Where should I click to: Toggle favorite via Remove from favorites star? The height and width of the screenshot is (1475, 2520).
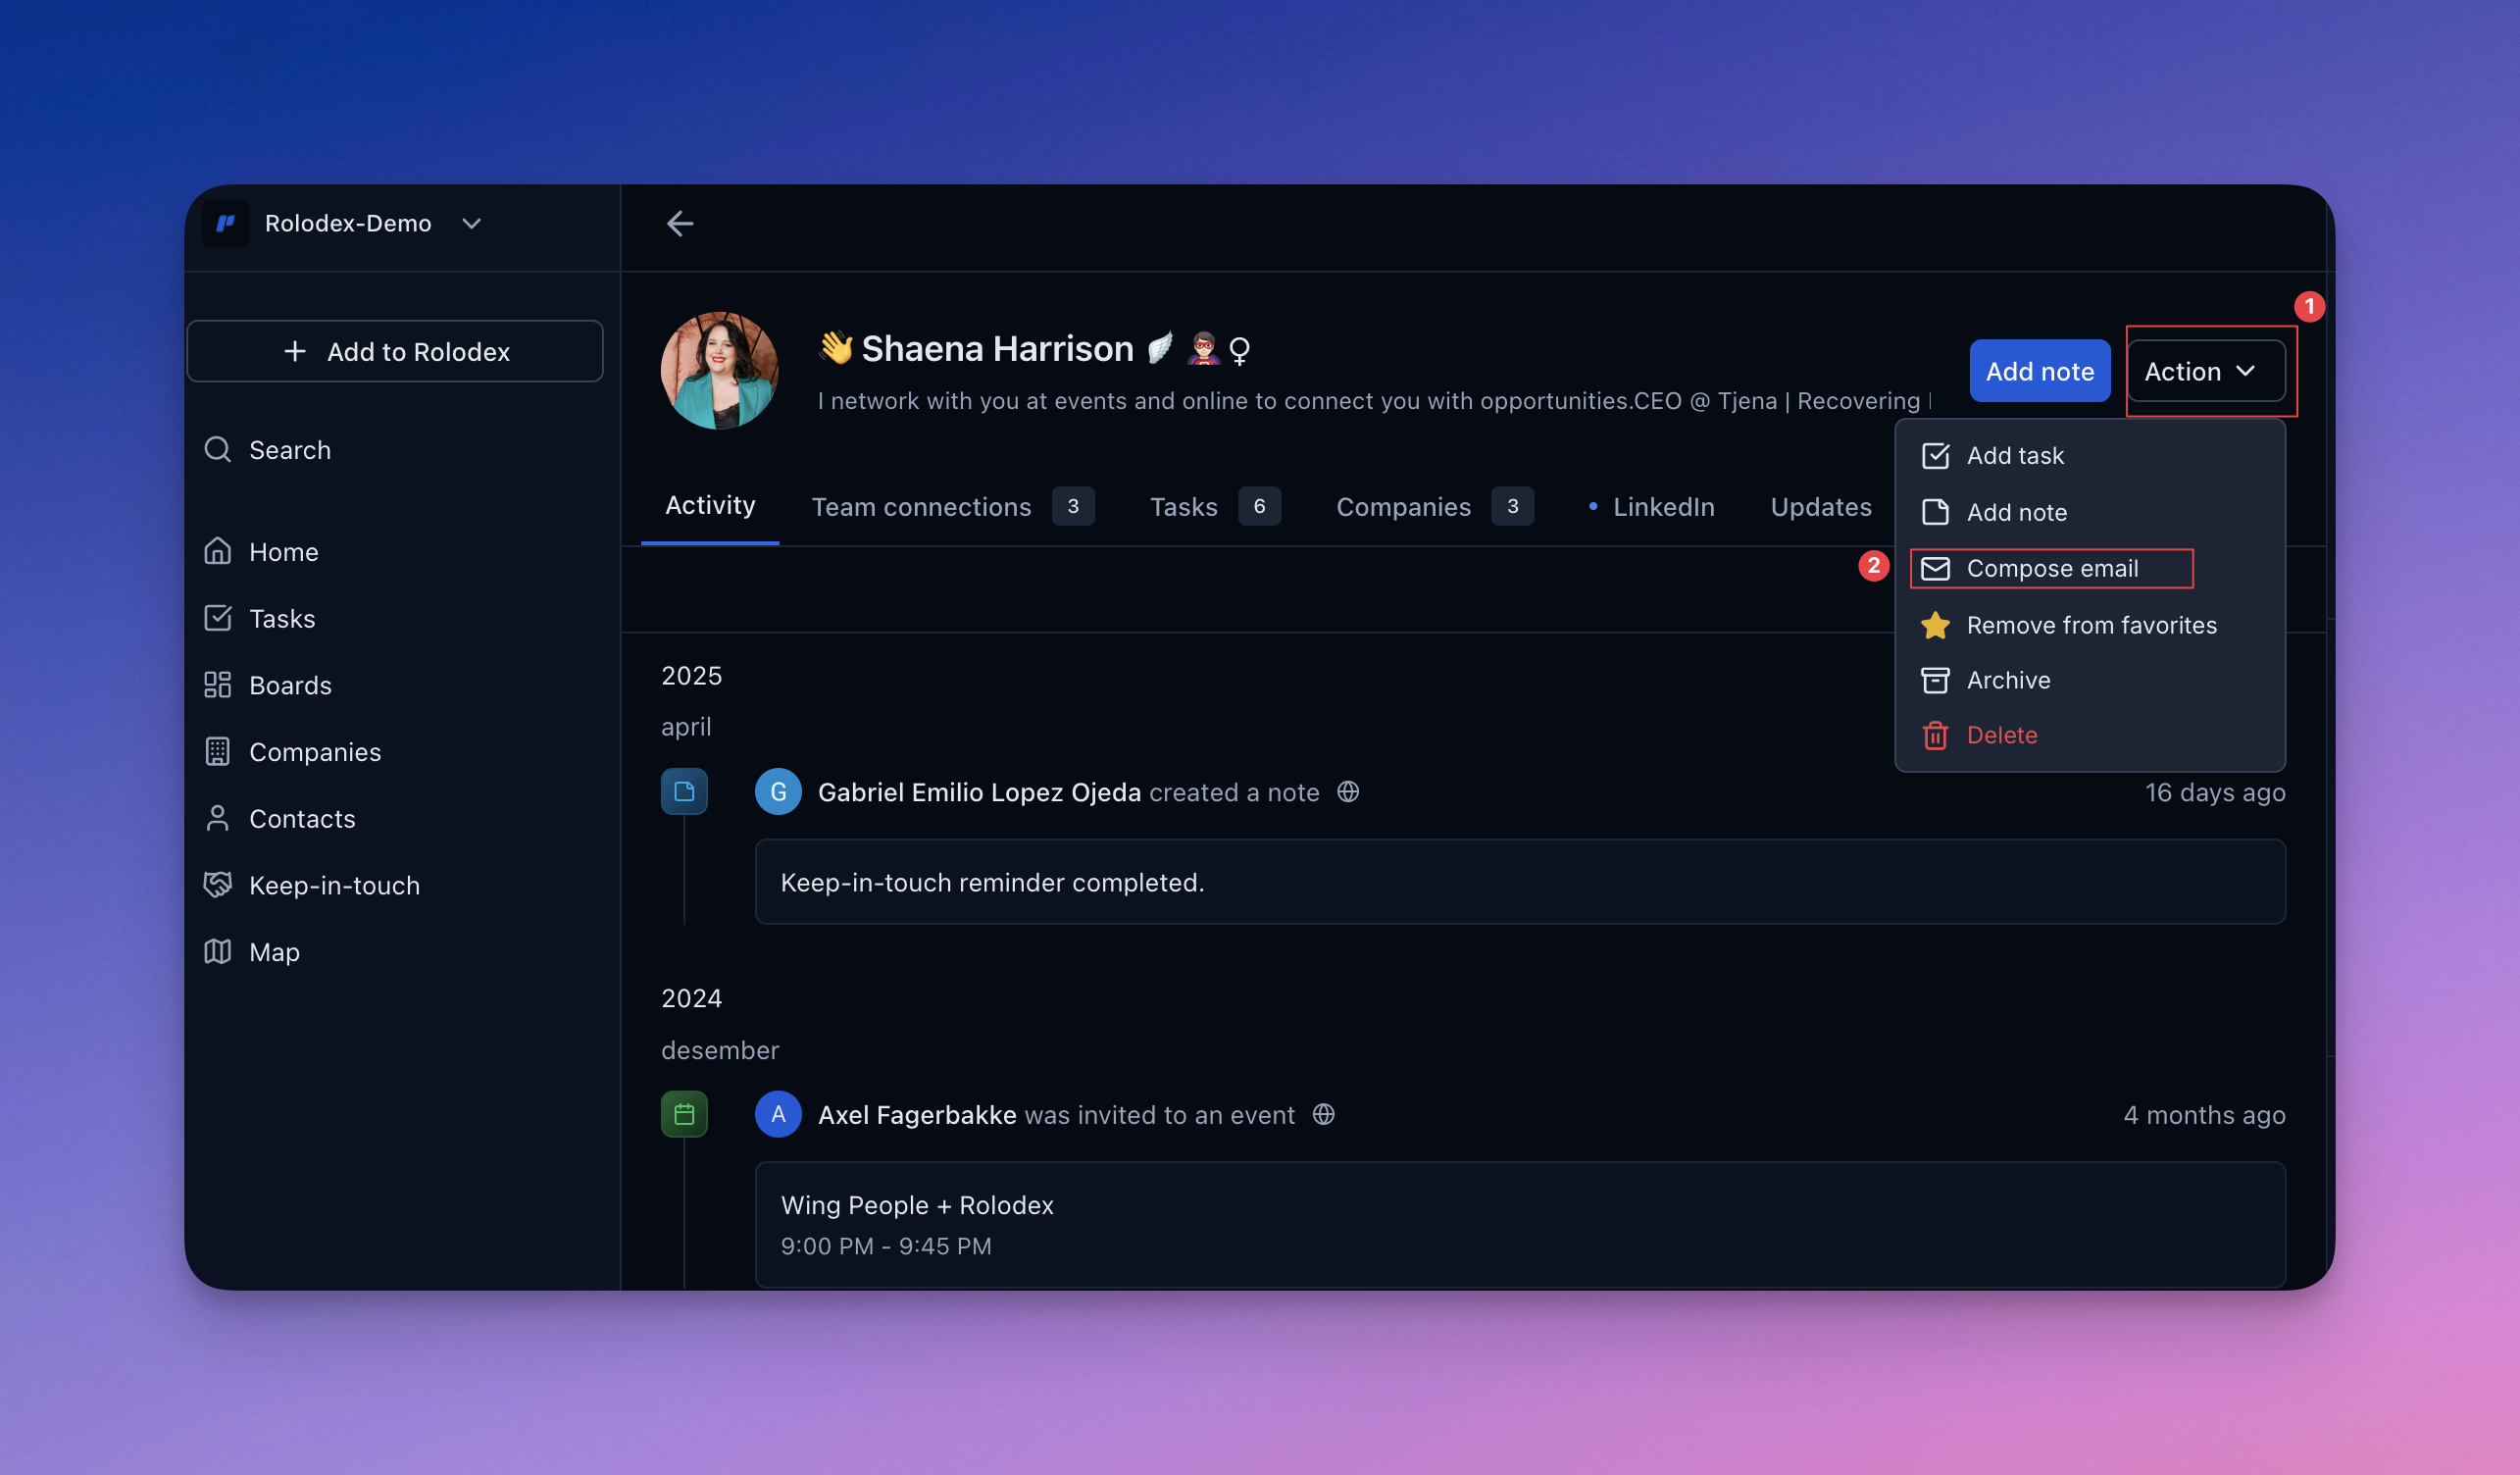click(1935, 625)
